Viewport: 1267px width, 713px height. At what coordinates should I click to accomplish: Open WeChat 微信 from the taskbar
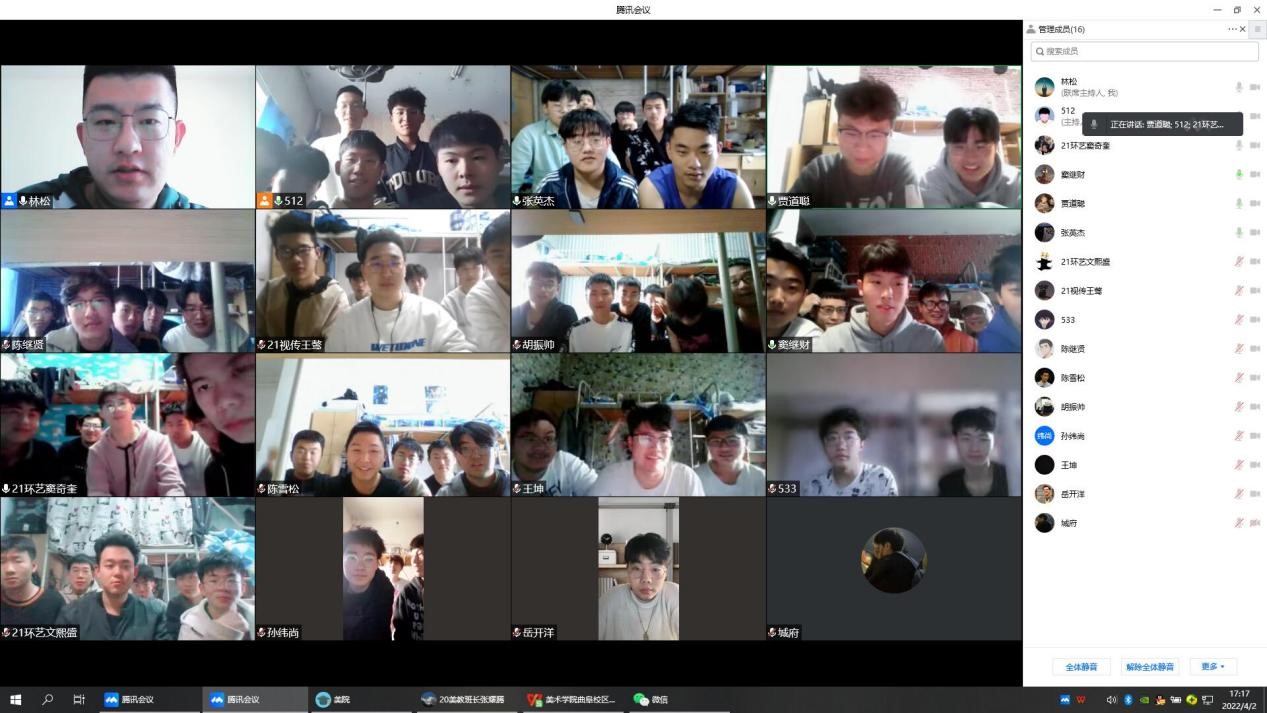pyautogui.click(x=651, y=700)
